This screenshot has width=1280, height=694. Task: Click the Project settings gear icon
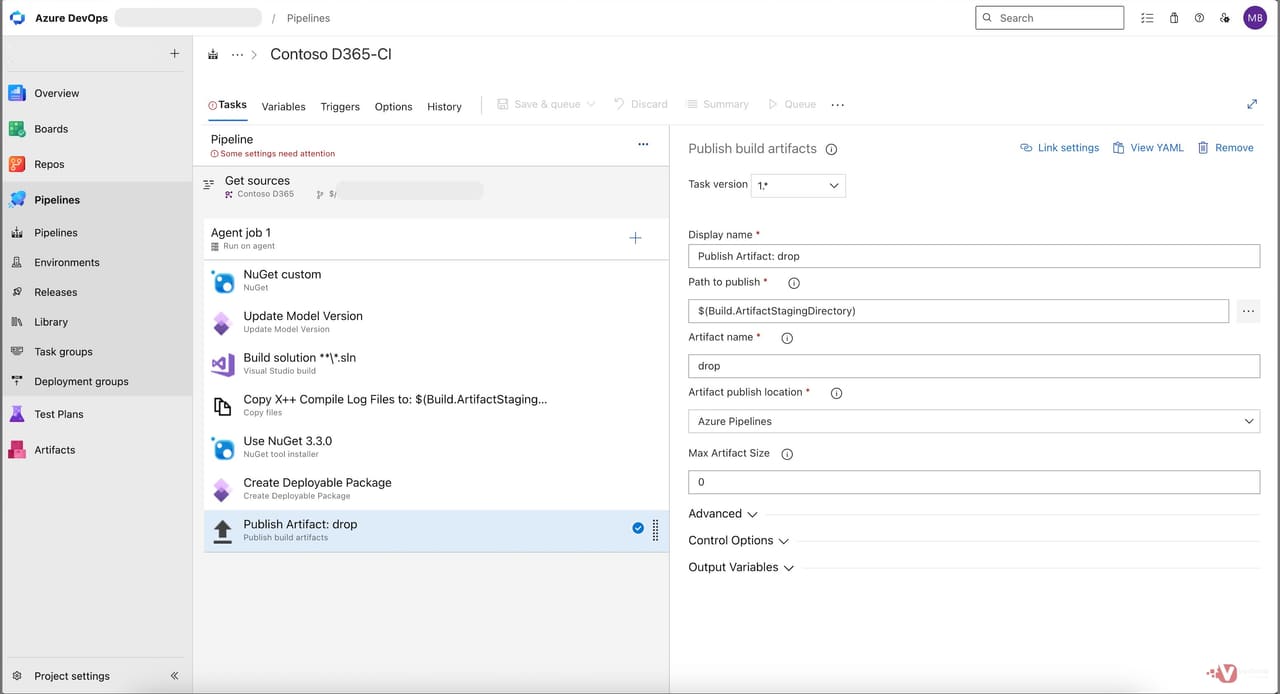tap(16, 676)
